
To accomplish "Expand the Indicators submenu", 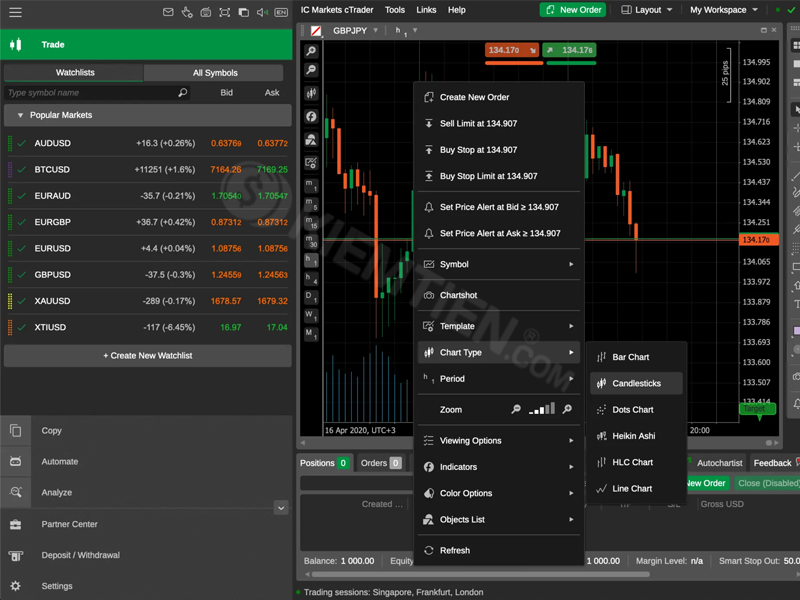I will [499, 467].
